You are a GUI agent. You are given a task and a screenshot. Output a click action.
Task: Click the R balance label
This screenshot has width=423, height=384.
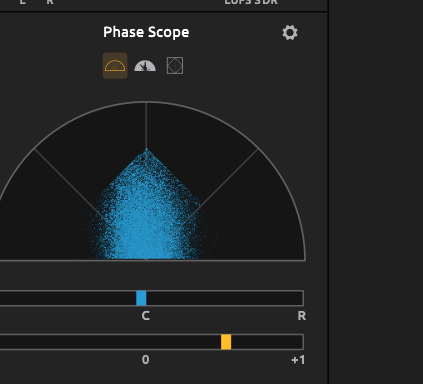tap(301, 316)
